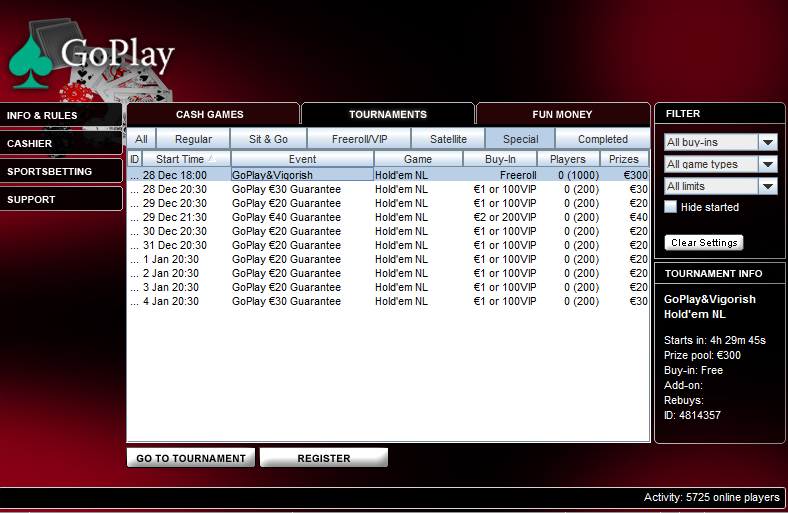Click the Clear Settings button
This screenshot has height=513, width=788.
(704, 243)
